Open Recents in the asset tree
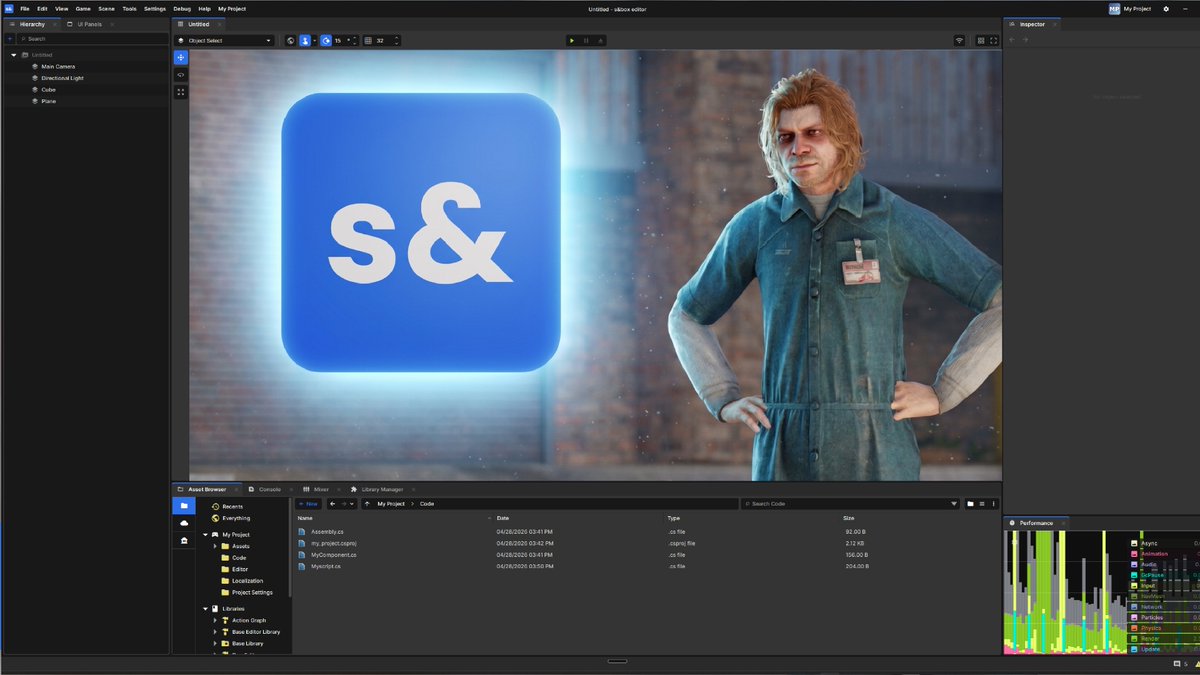Viewport: 1200px width, 675px height. point(232,507)
